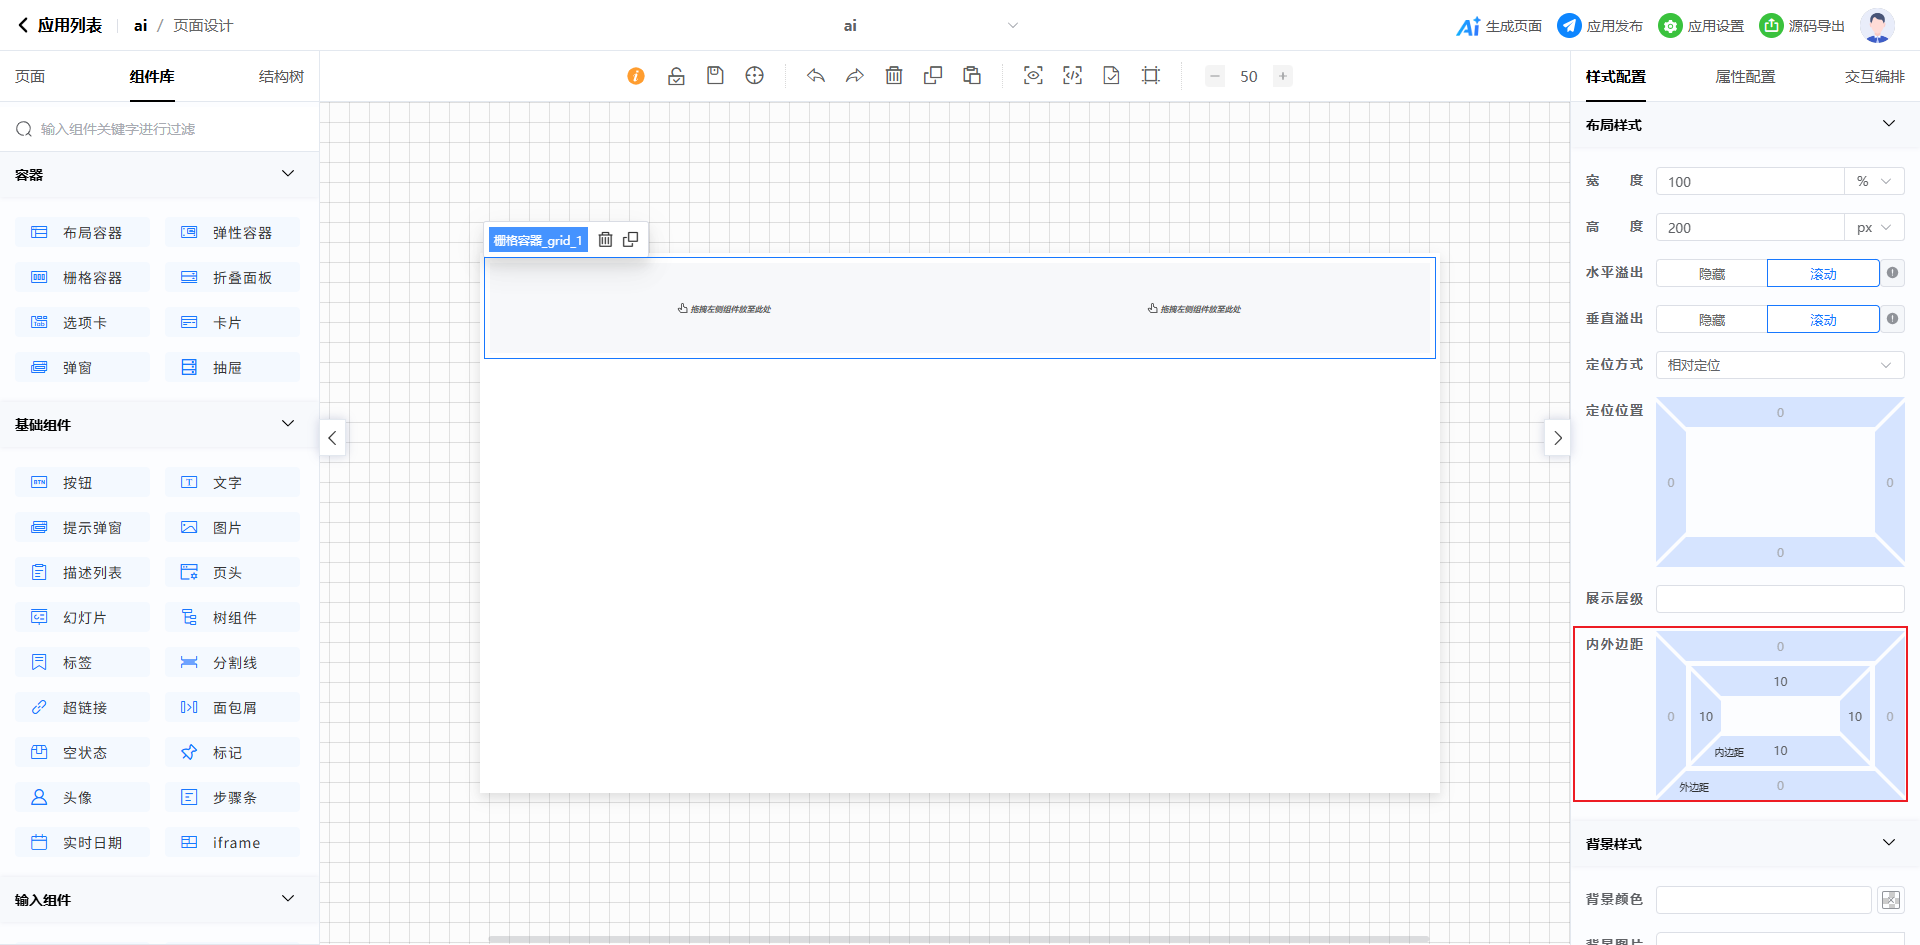The image size is (1920, 945).
Task: Set 垂直溢出 to 滚动
Action: coord(1822,320)
